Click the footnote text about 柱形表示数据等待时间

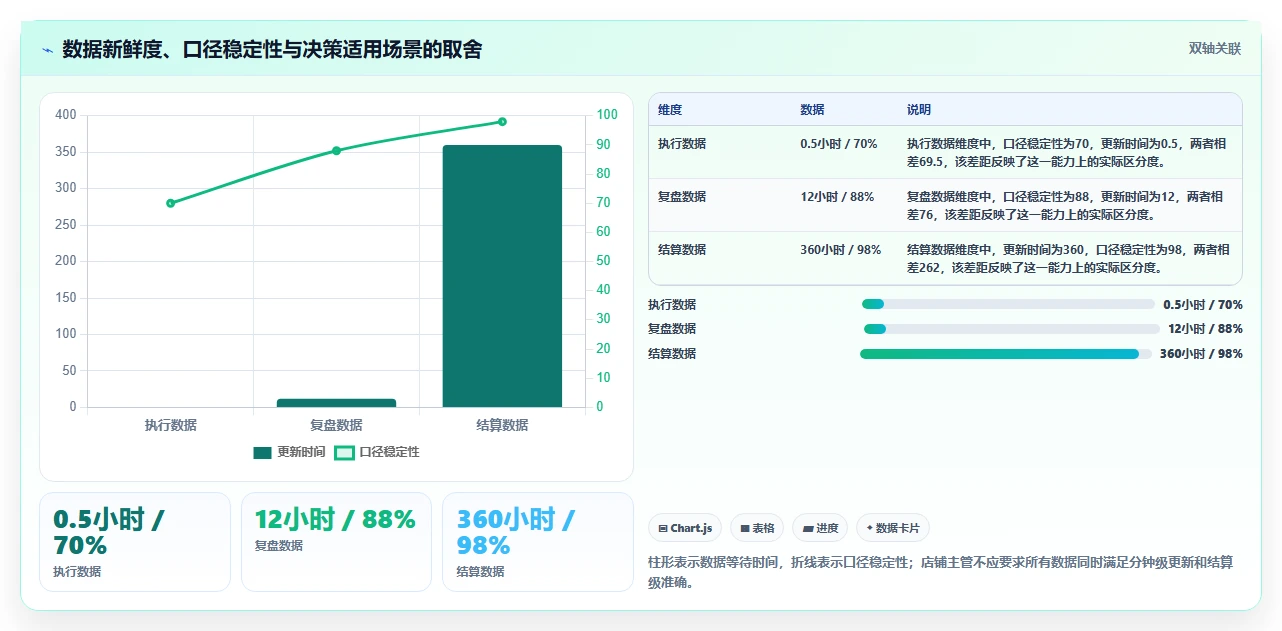coord(941,572)
